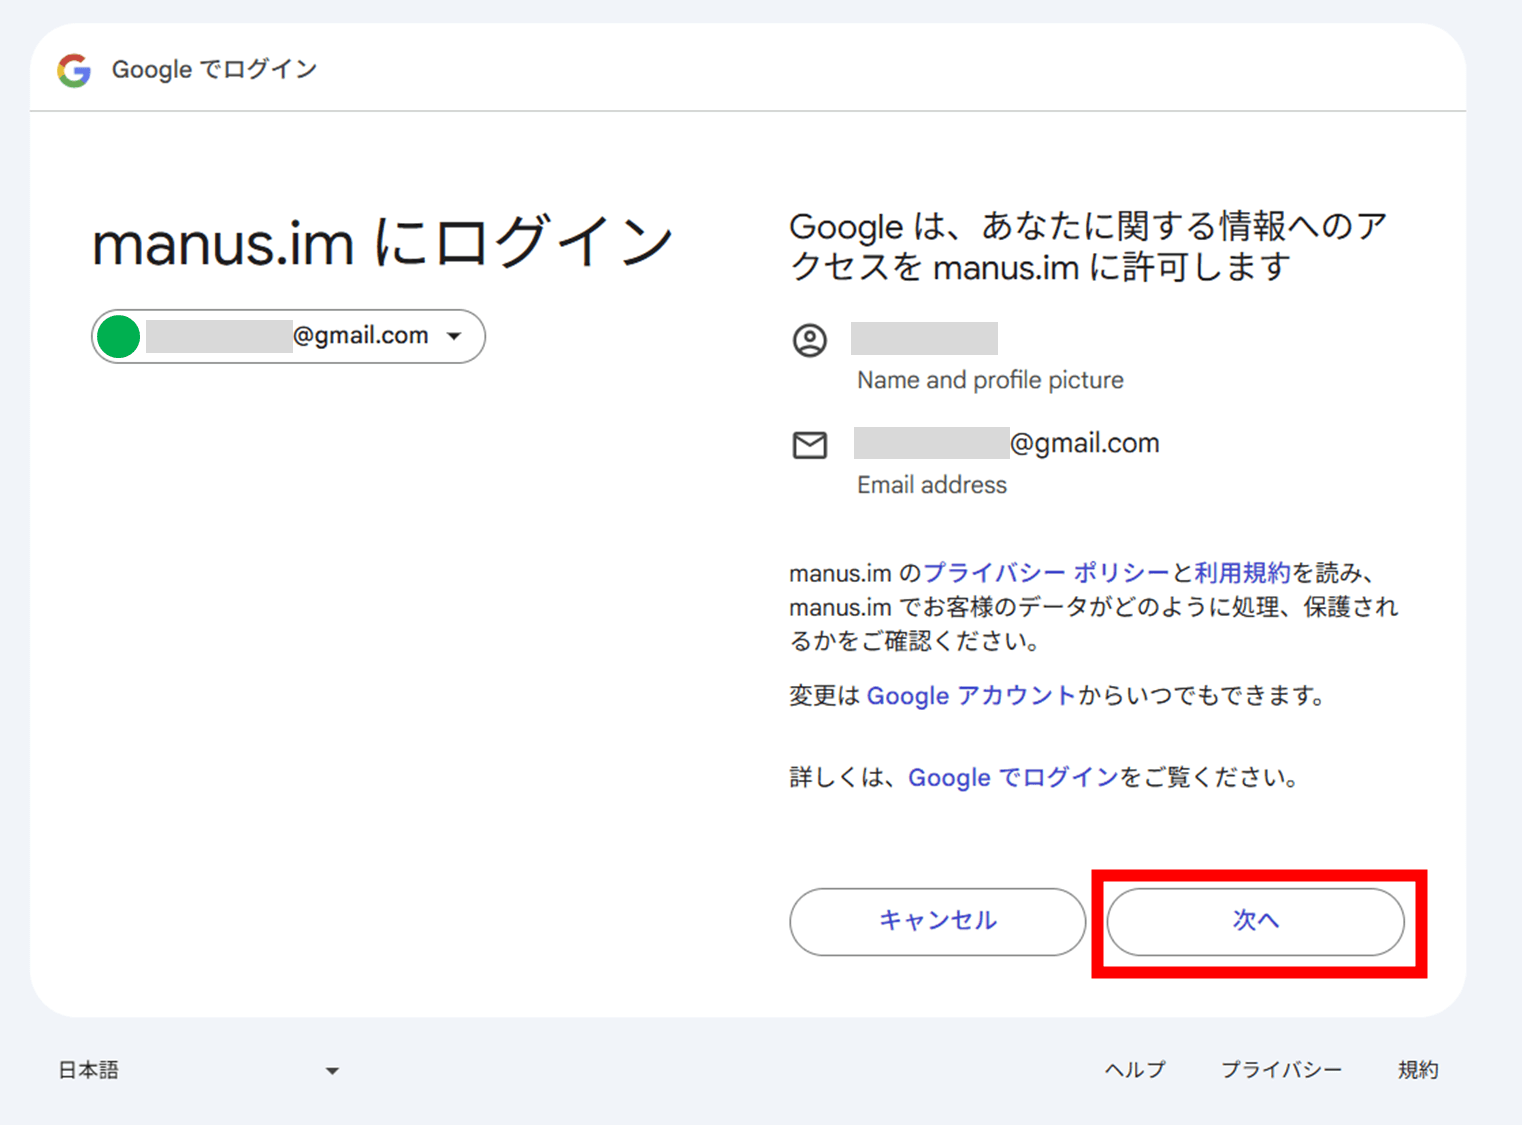Open the 利用規約 link
Screen dimensions: 1522x1125
[1242, 573]
